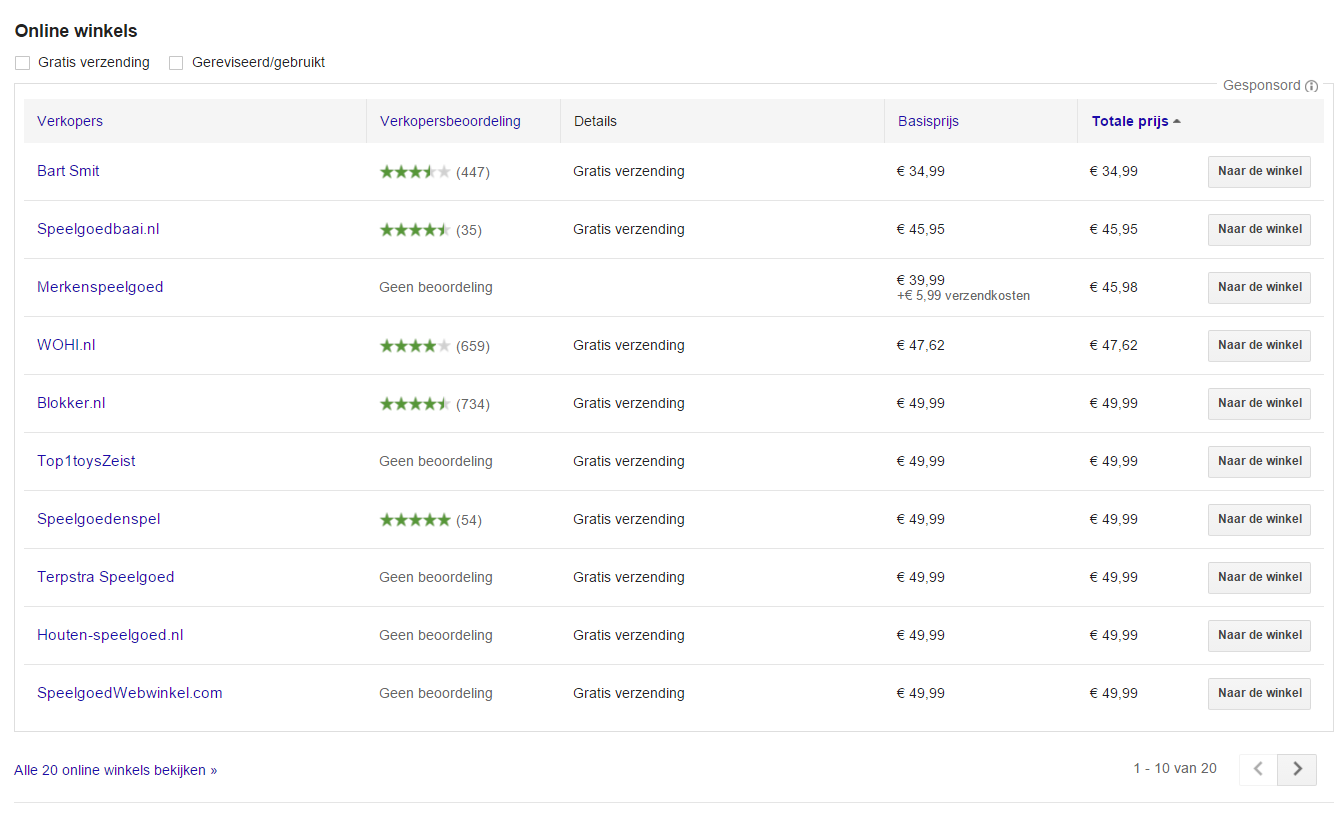Viewport: 1334px width, 816px height.
Task: Enable Gratis verzending filter checkbox
Action: point(22,63)
